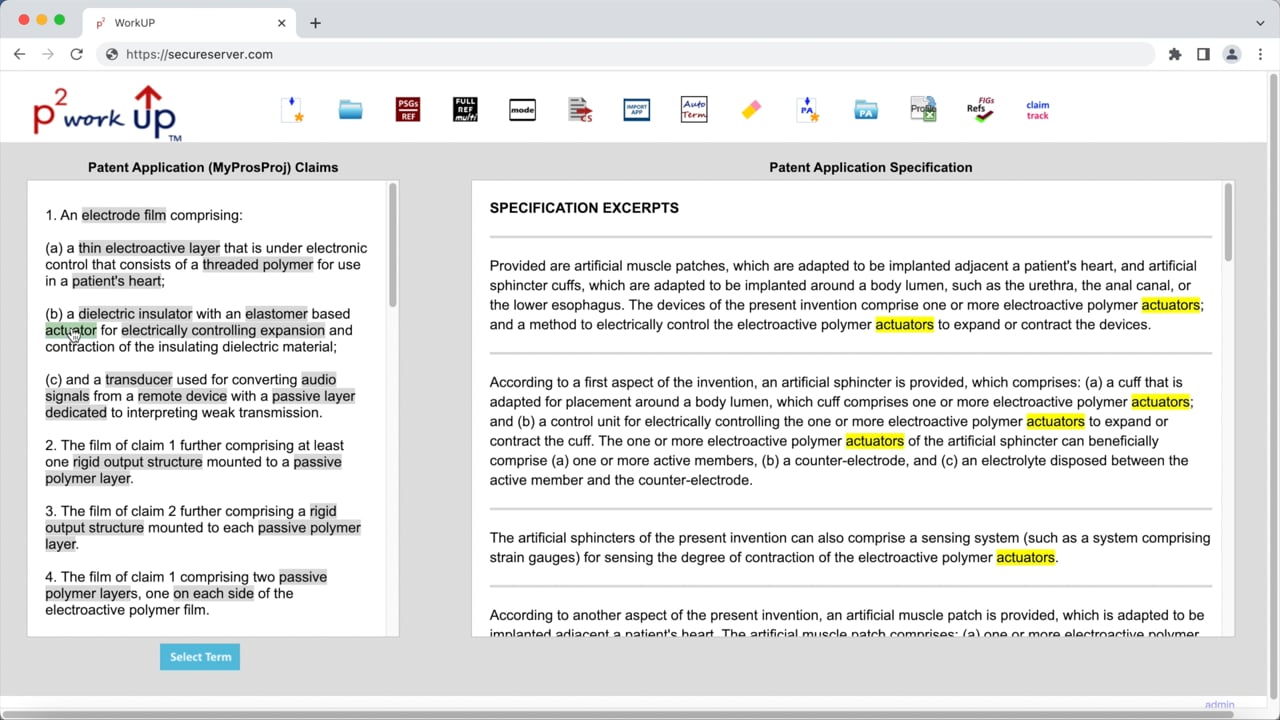Viewport: 1280px width, 720px height.
Task: Open a new browser tab
Action: (x=315, y=22)
